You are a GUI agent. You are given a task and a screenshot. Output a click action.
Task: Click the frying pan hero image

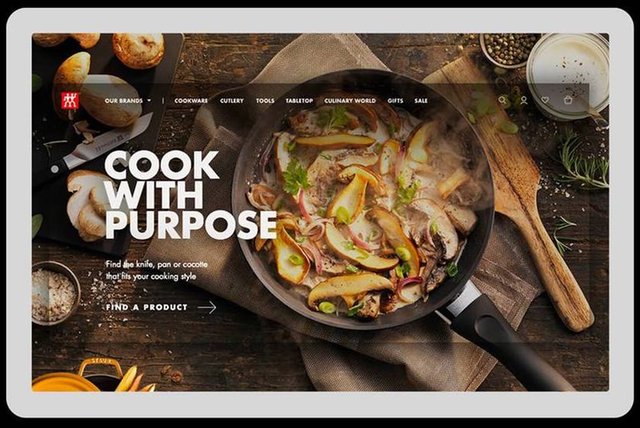tap(363, 200)
